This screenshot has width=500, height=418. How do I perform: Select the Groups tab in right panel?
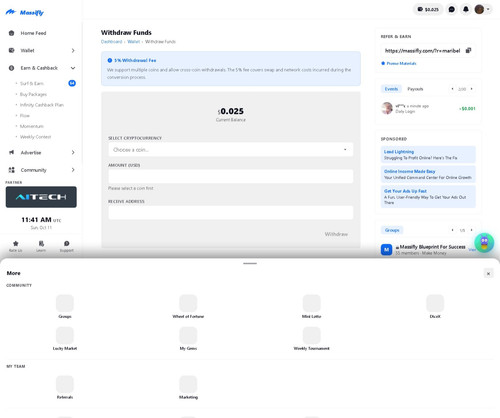coord(392,230)
